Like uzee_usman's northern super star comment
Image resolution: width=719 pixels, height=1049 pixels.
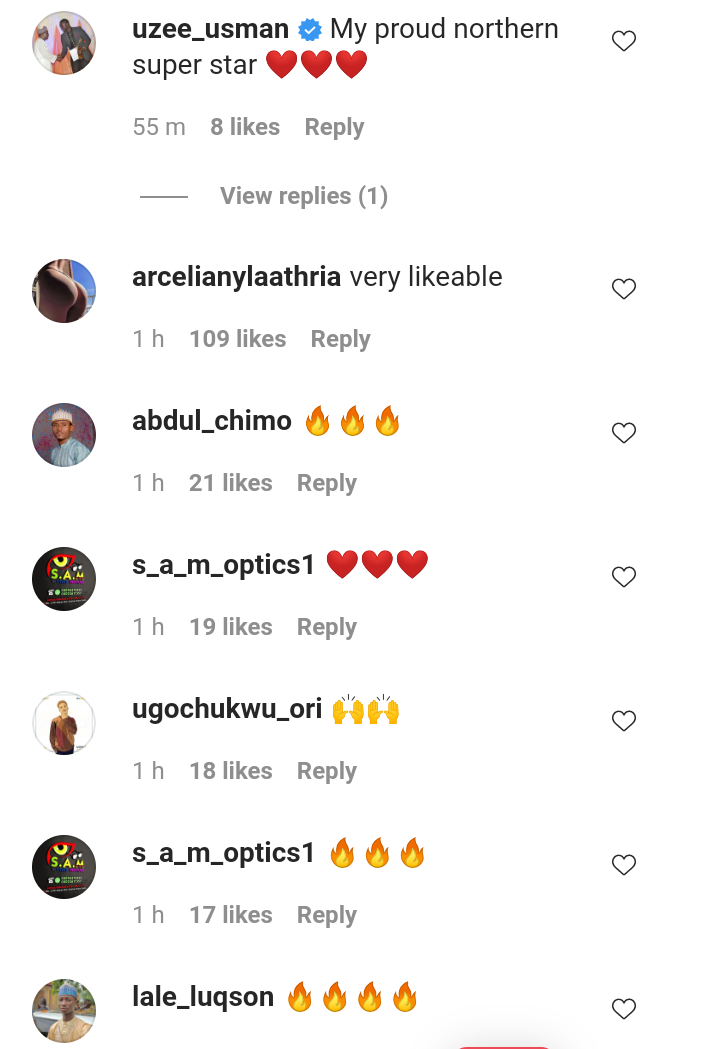pyautogui.click(x=623, y=41)
